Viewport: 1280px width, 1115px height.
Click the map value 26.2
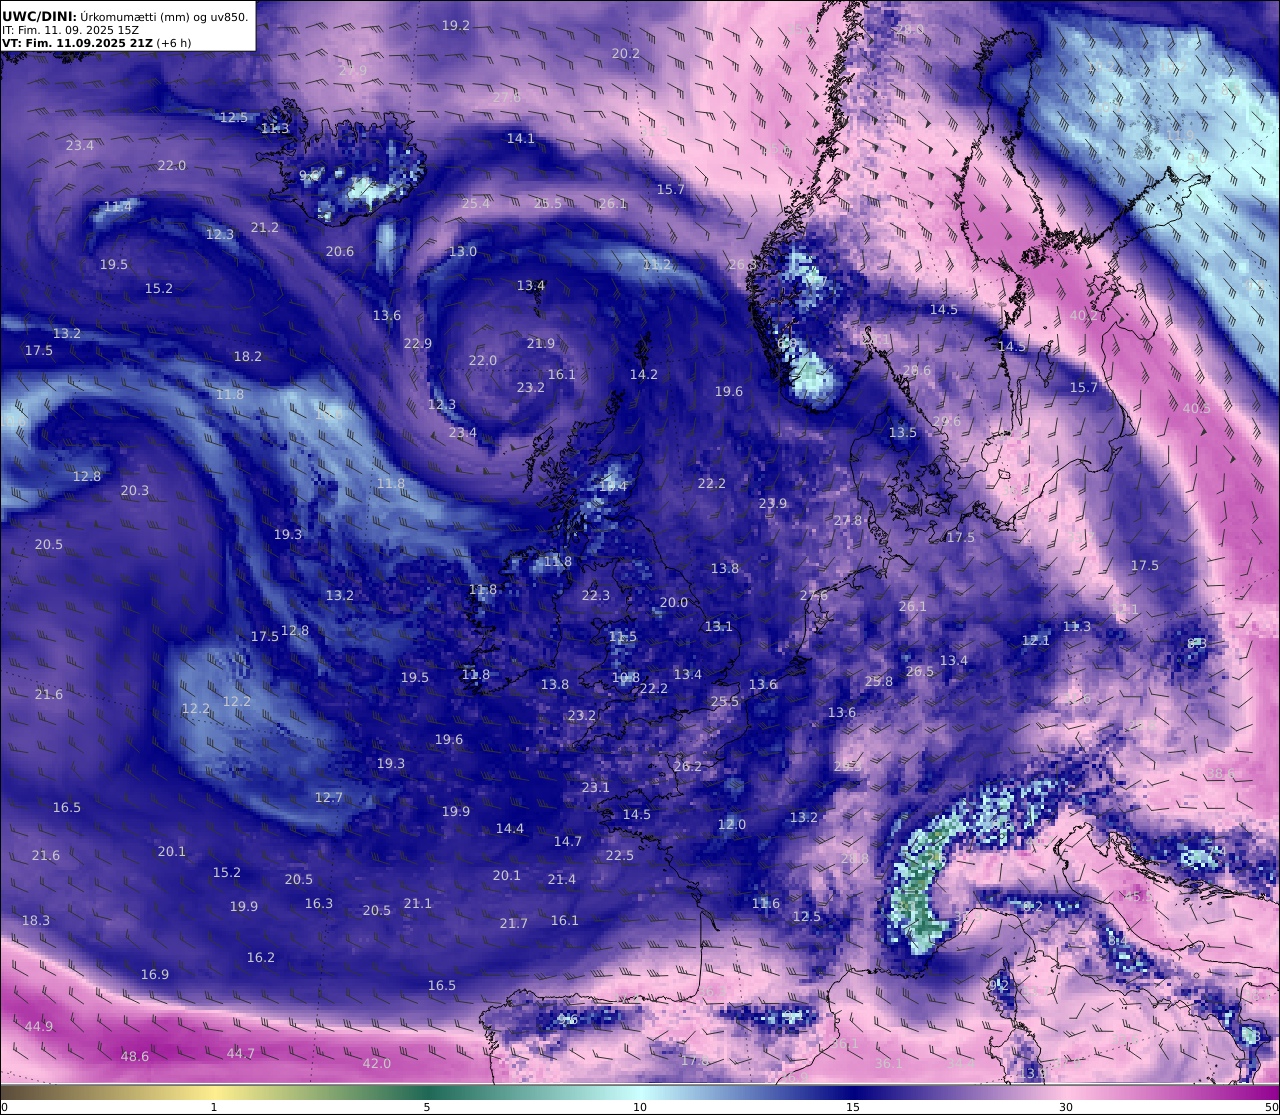(x=688, y=766)
